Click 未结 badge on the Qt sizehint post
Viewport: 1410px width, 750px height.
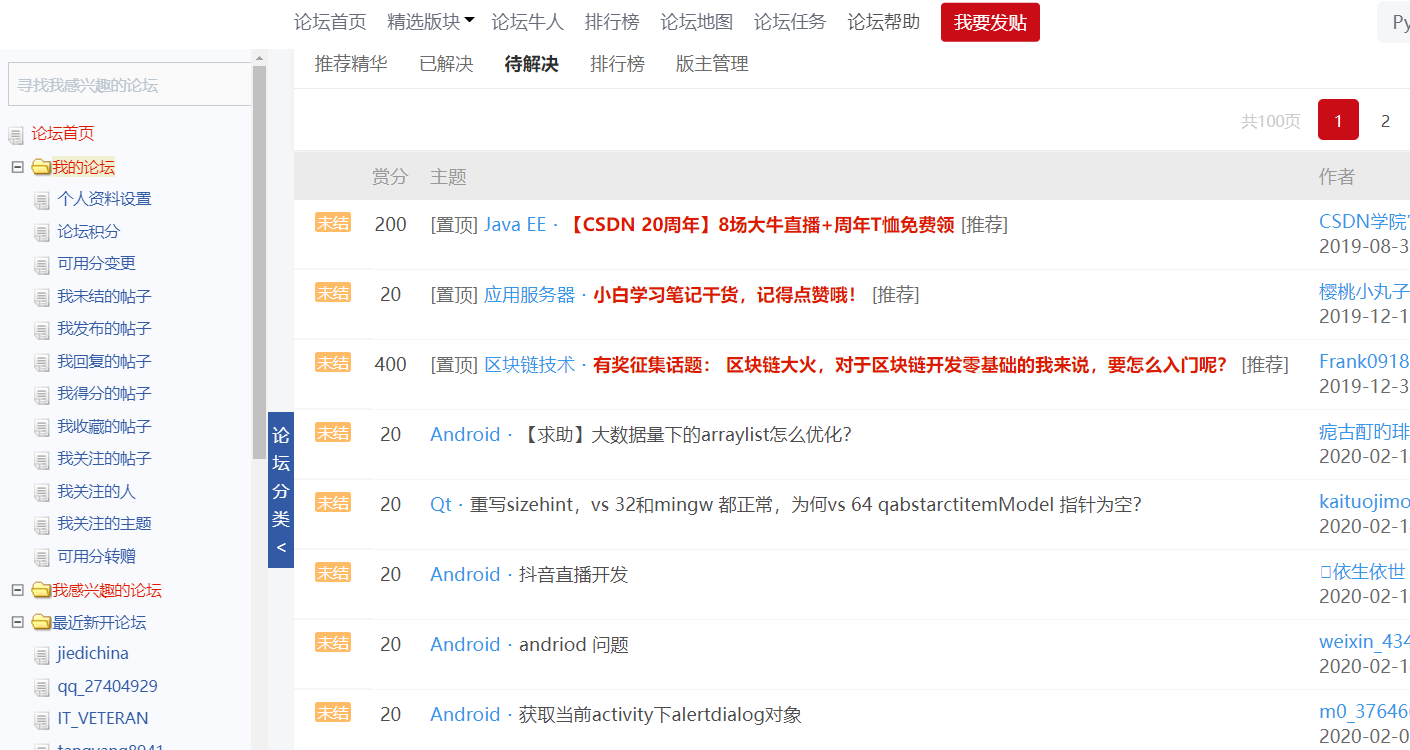(x=333, y=502)
